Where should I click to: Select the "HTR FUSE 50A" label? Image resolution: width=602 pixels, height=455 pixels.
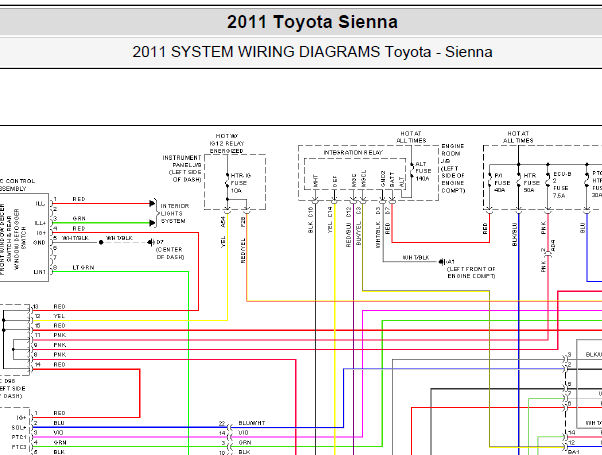pos(530,182)
